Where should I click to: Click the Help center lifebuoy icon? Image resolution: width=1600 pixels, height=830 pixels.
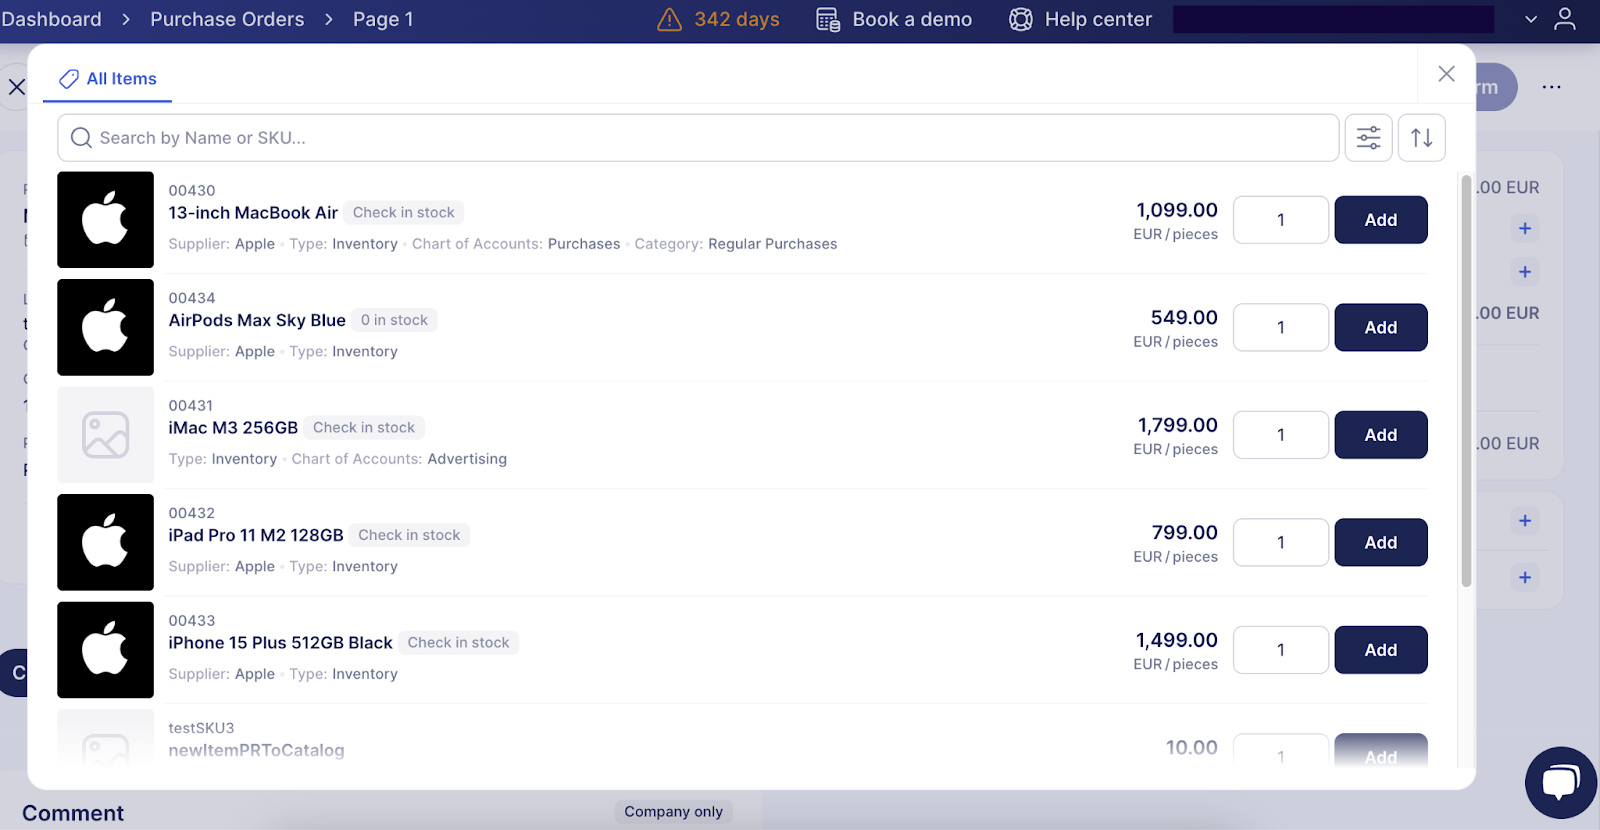tap(1020, 19)
